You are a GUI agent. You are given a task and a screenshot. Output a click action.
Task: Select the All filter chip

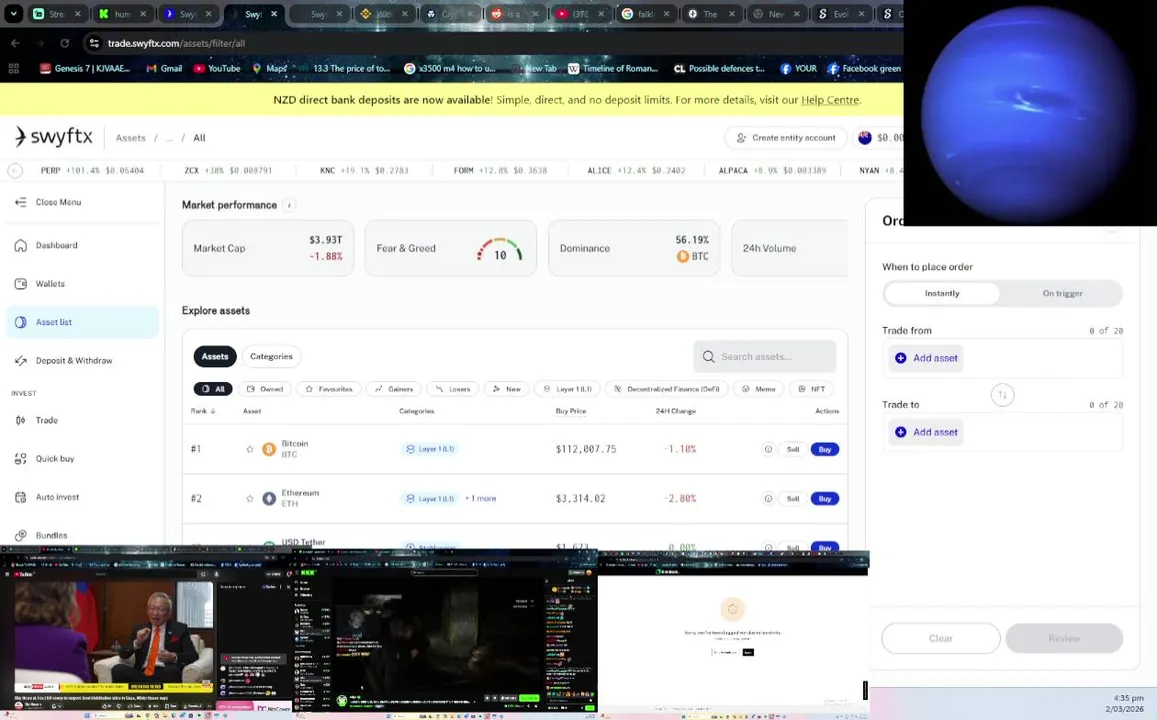coord(213,389)
